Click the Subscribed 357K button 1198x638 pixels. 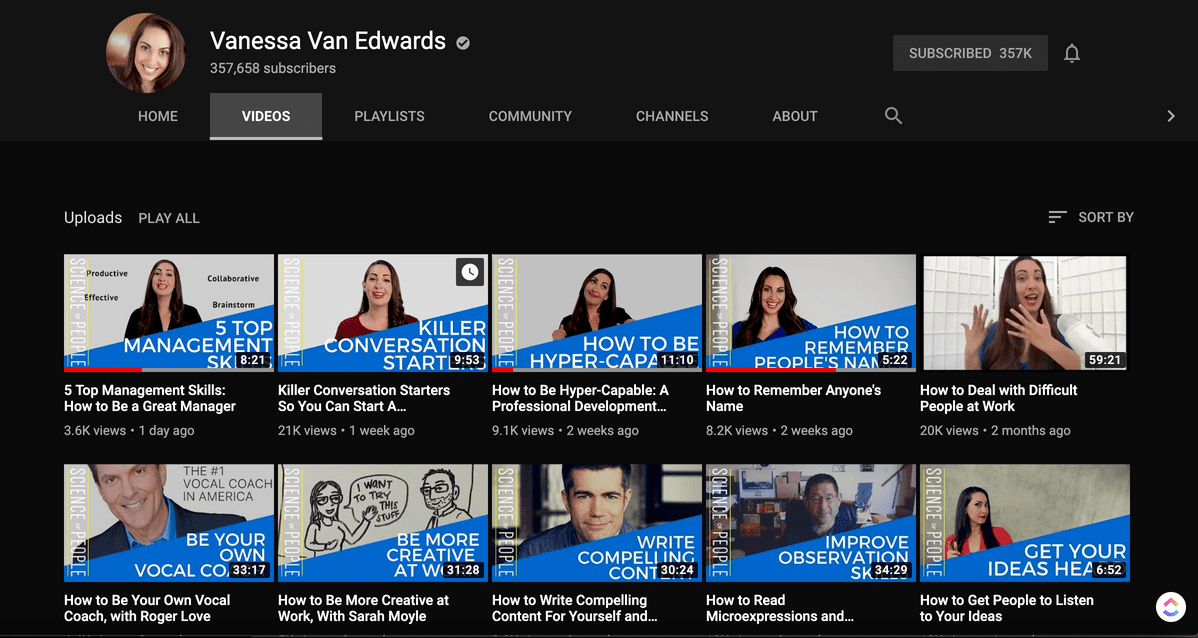tap(970, 53)
